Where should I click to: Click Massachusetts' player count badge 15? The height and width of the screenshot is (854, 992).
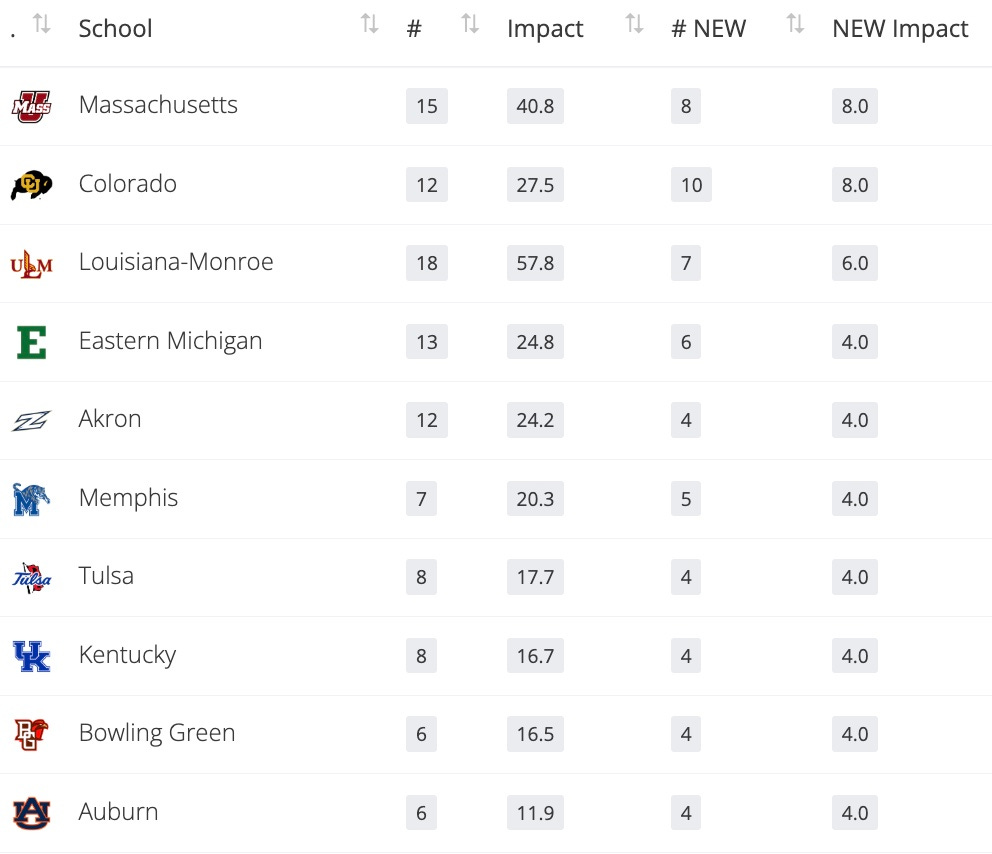[x=427, y=106]
